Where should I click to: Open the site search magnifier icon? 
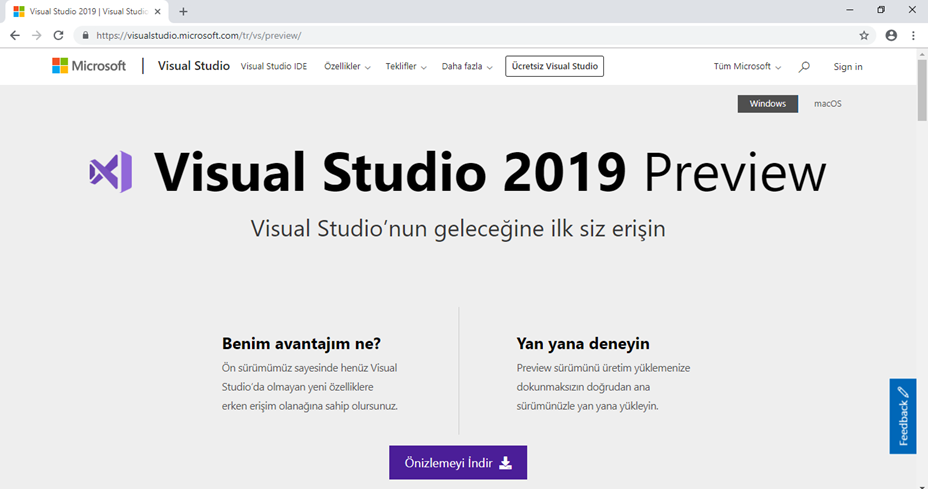click(804, 67)
